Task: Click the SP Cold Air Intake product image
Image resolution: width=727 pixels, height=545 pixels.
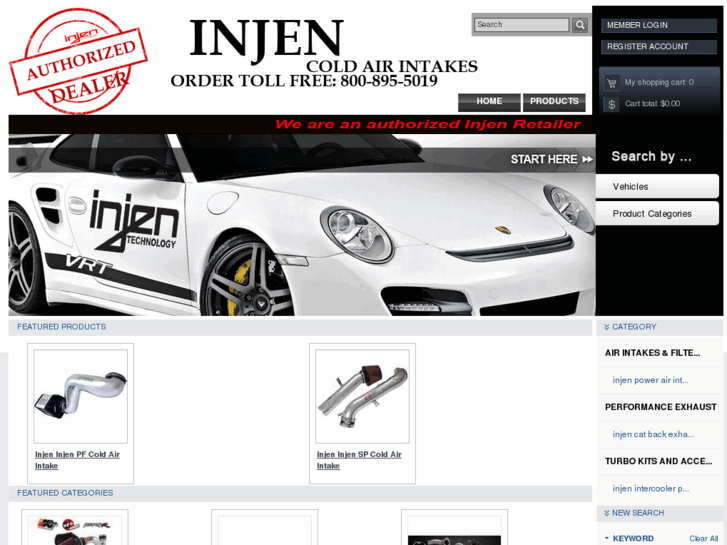Action: [x=363, y=396]
